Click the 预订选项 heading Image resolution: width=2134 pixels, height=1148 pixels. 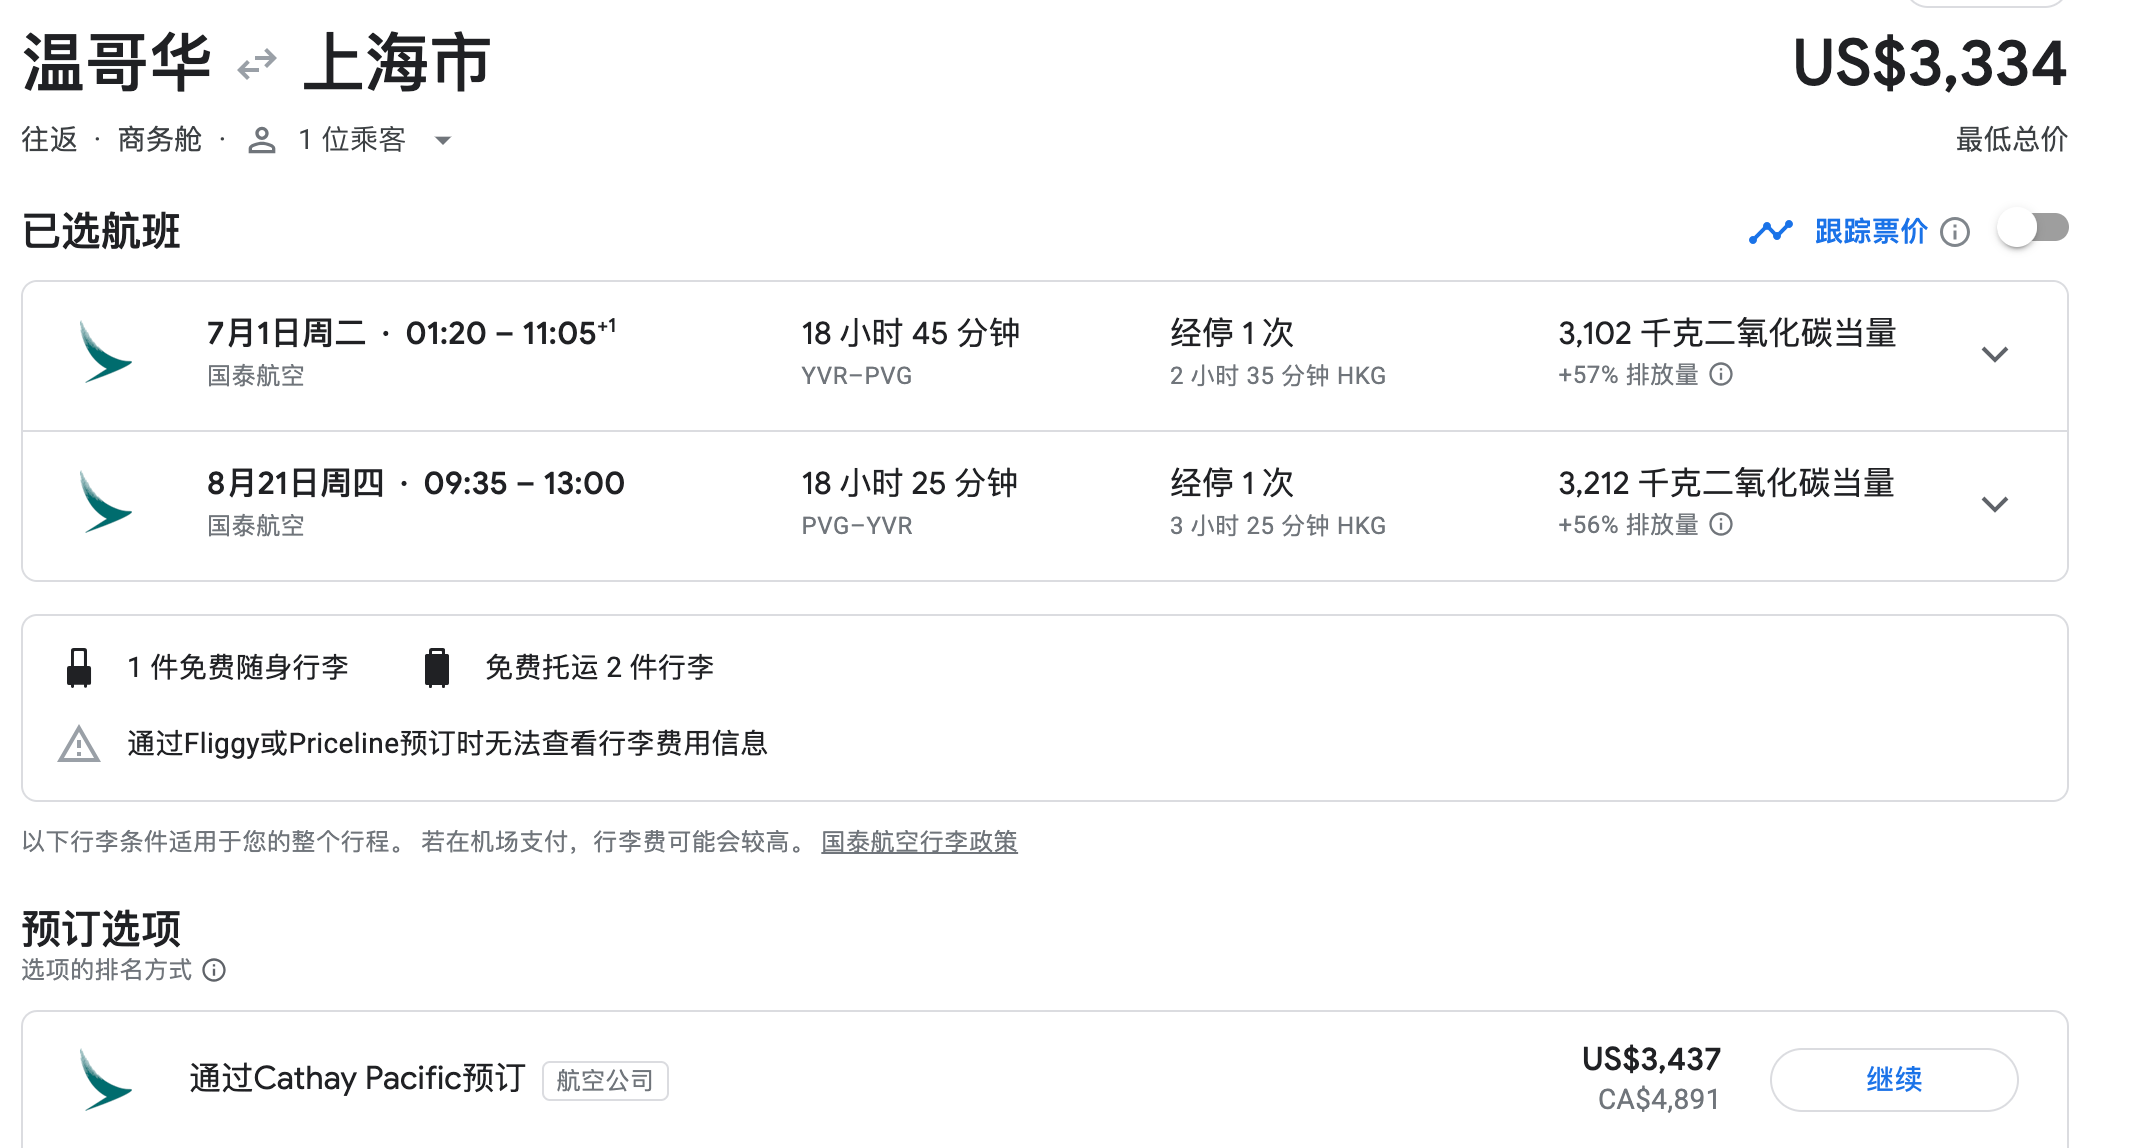coord(101,928)
